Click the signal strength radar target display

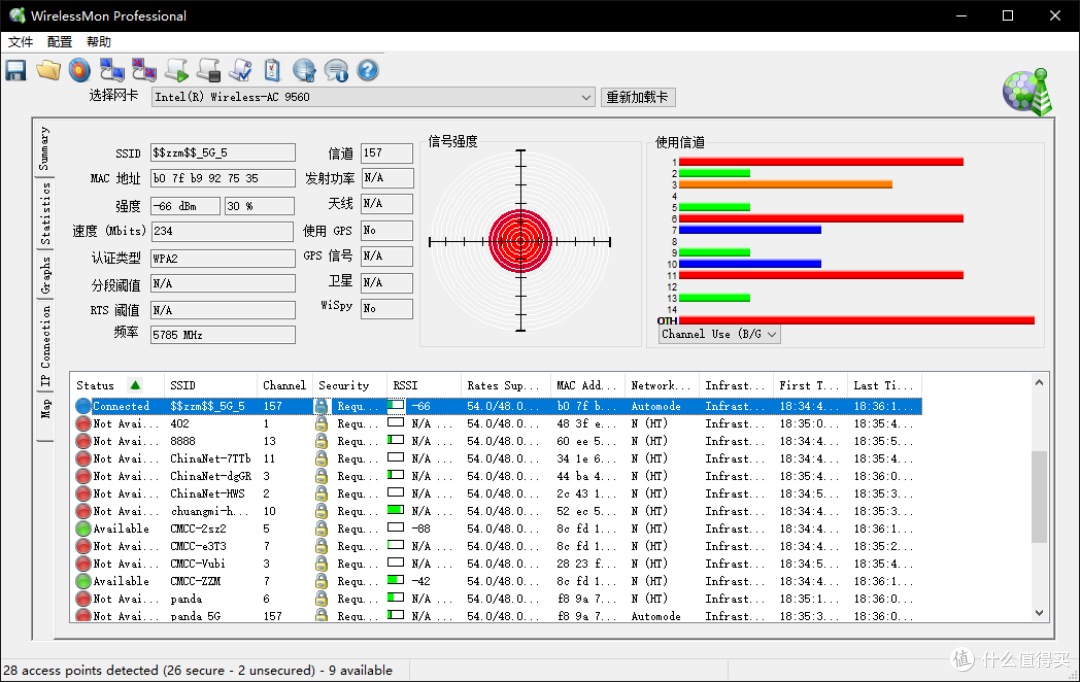coord(521,241)
